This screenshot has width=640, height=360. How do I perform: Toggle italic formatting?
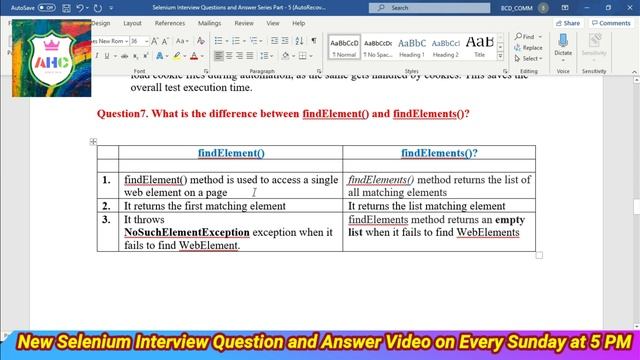point(97,56)
